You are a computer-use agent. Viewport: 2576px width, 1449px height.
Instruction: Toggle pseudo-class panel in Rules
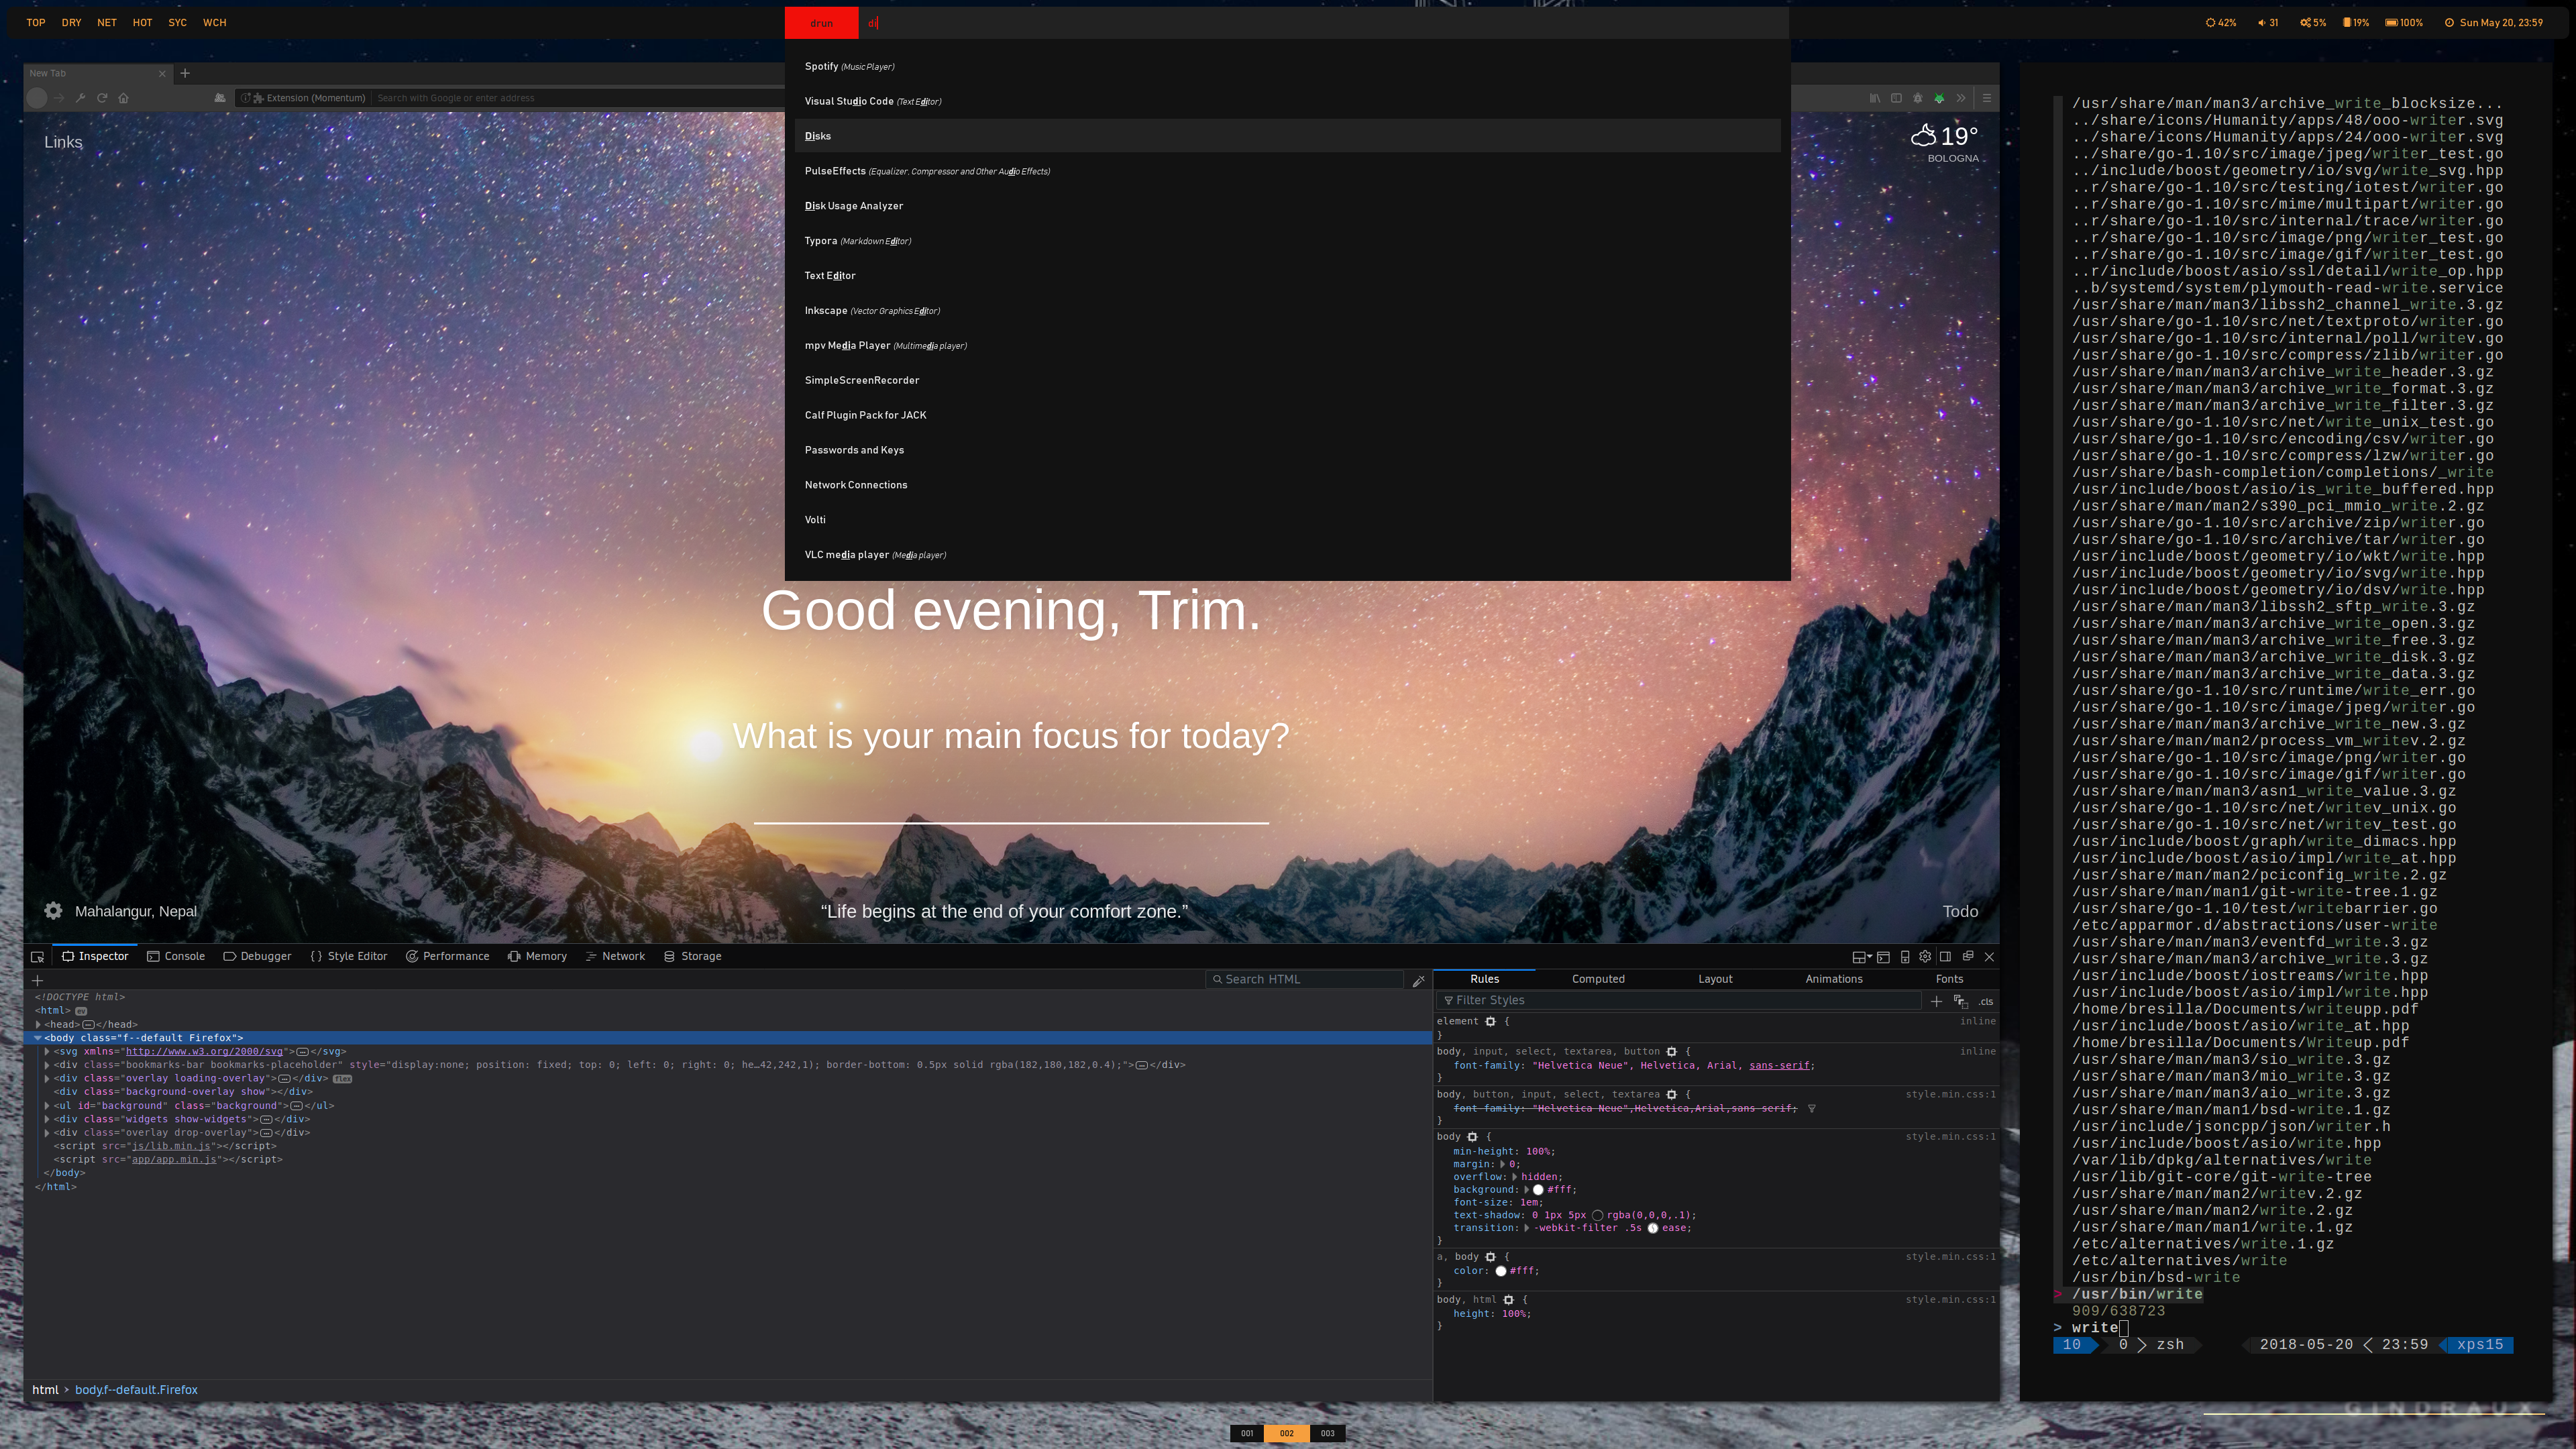tap(1960, 1001)
